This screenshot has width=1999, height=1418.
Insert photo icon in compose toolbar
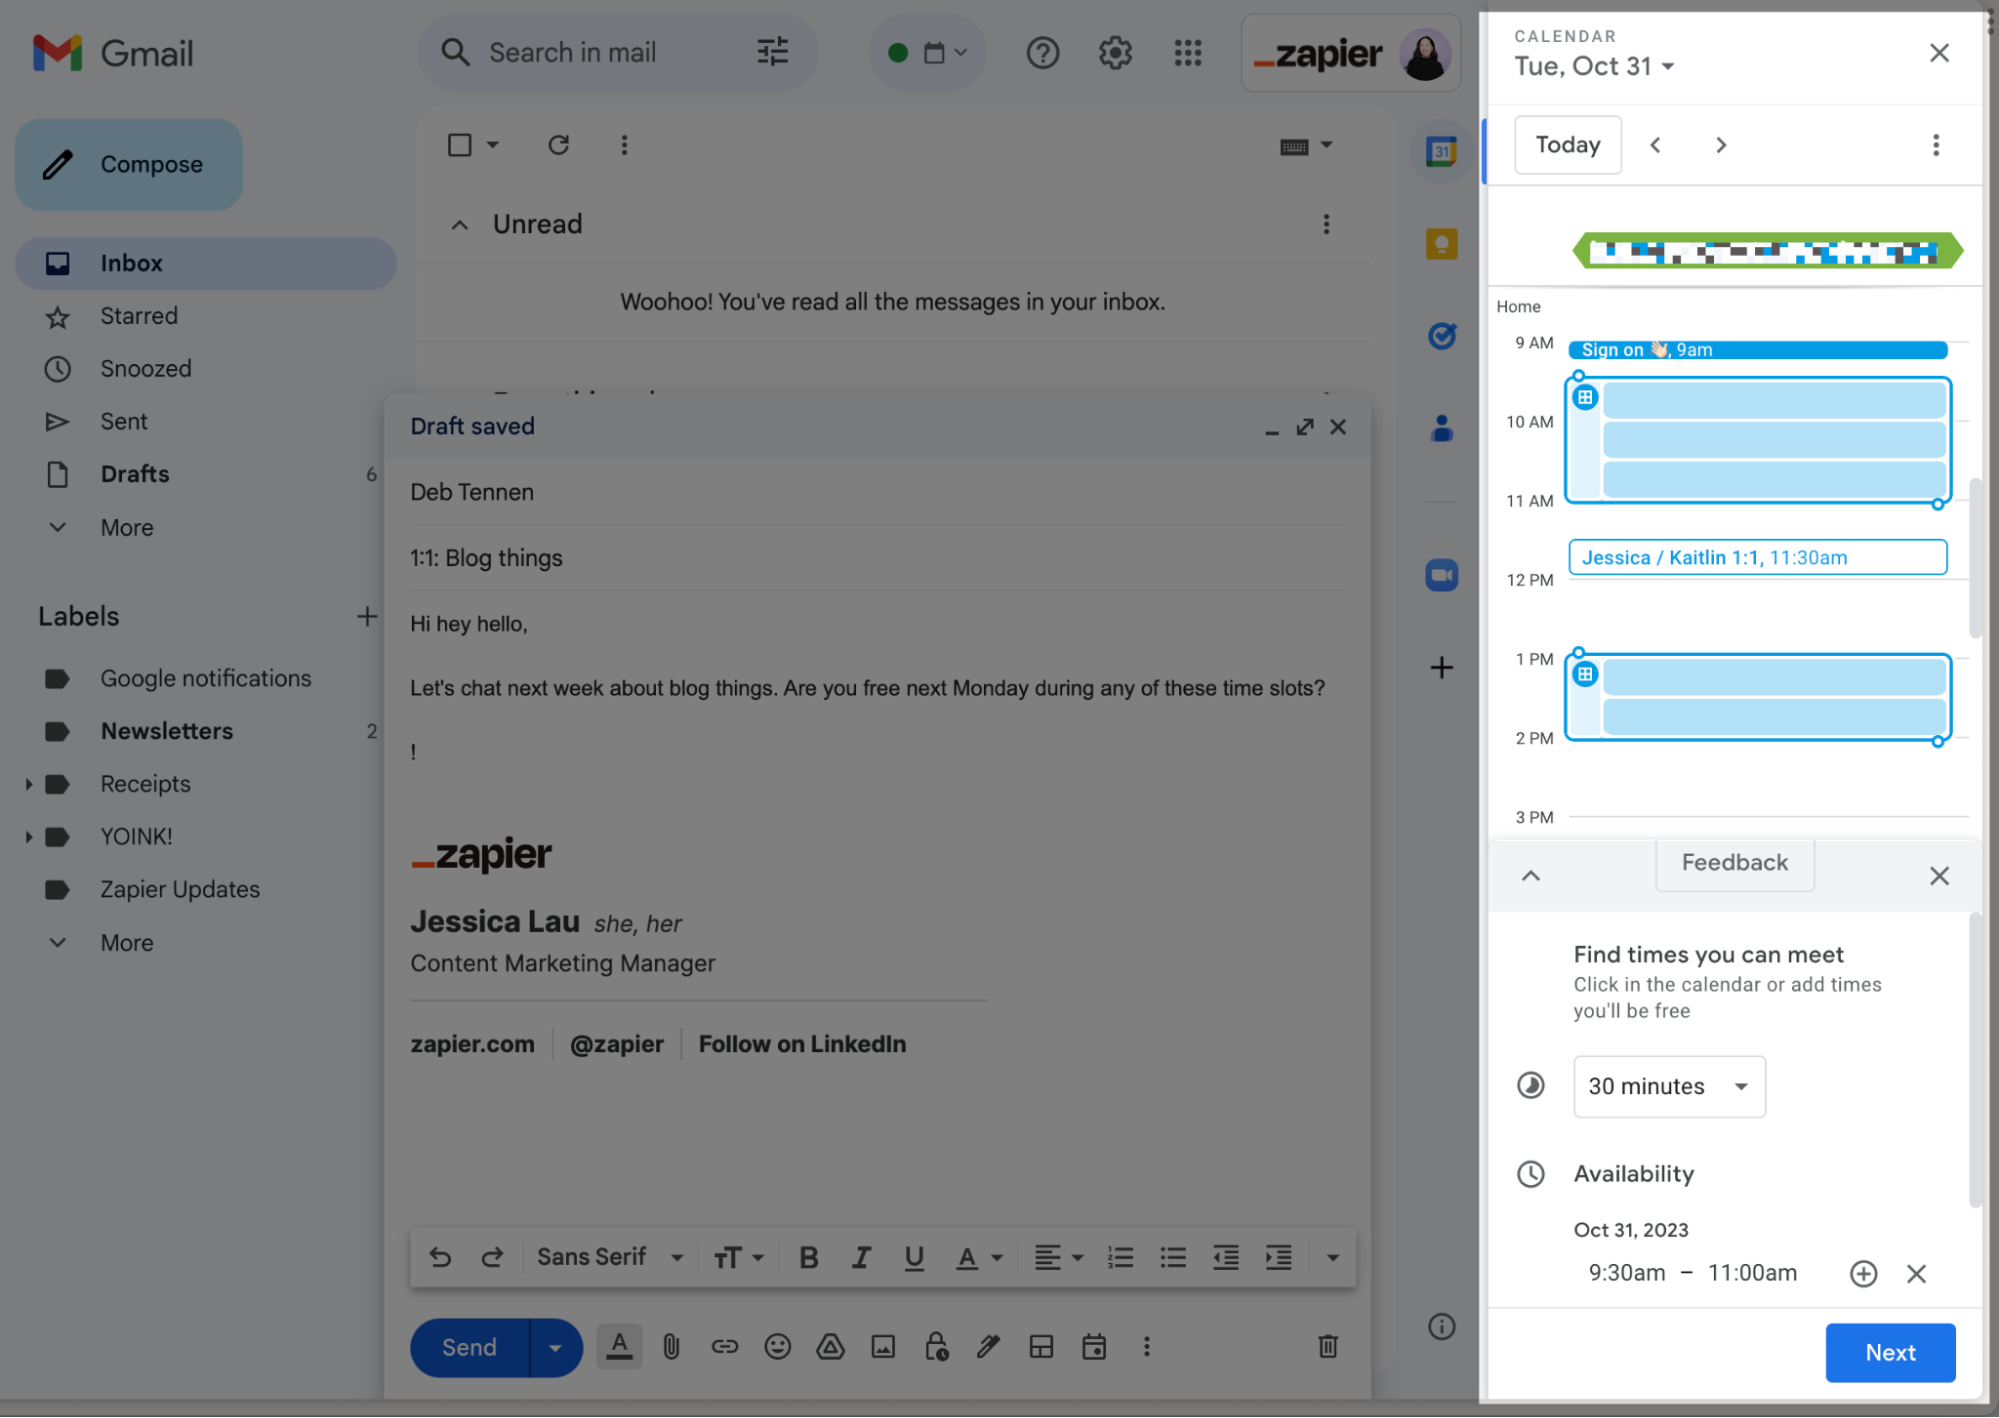[x=883, y=1348]
